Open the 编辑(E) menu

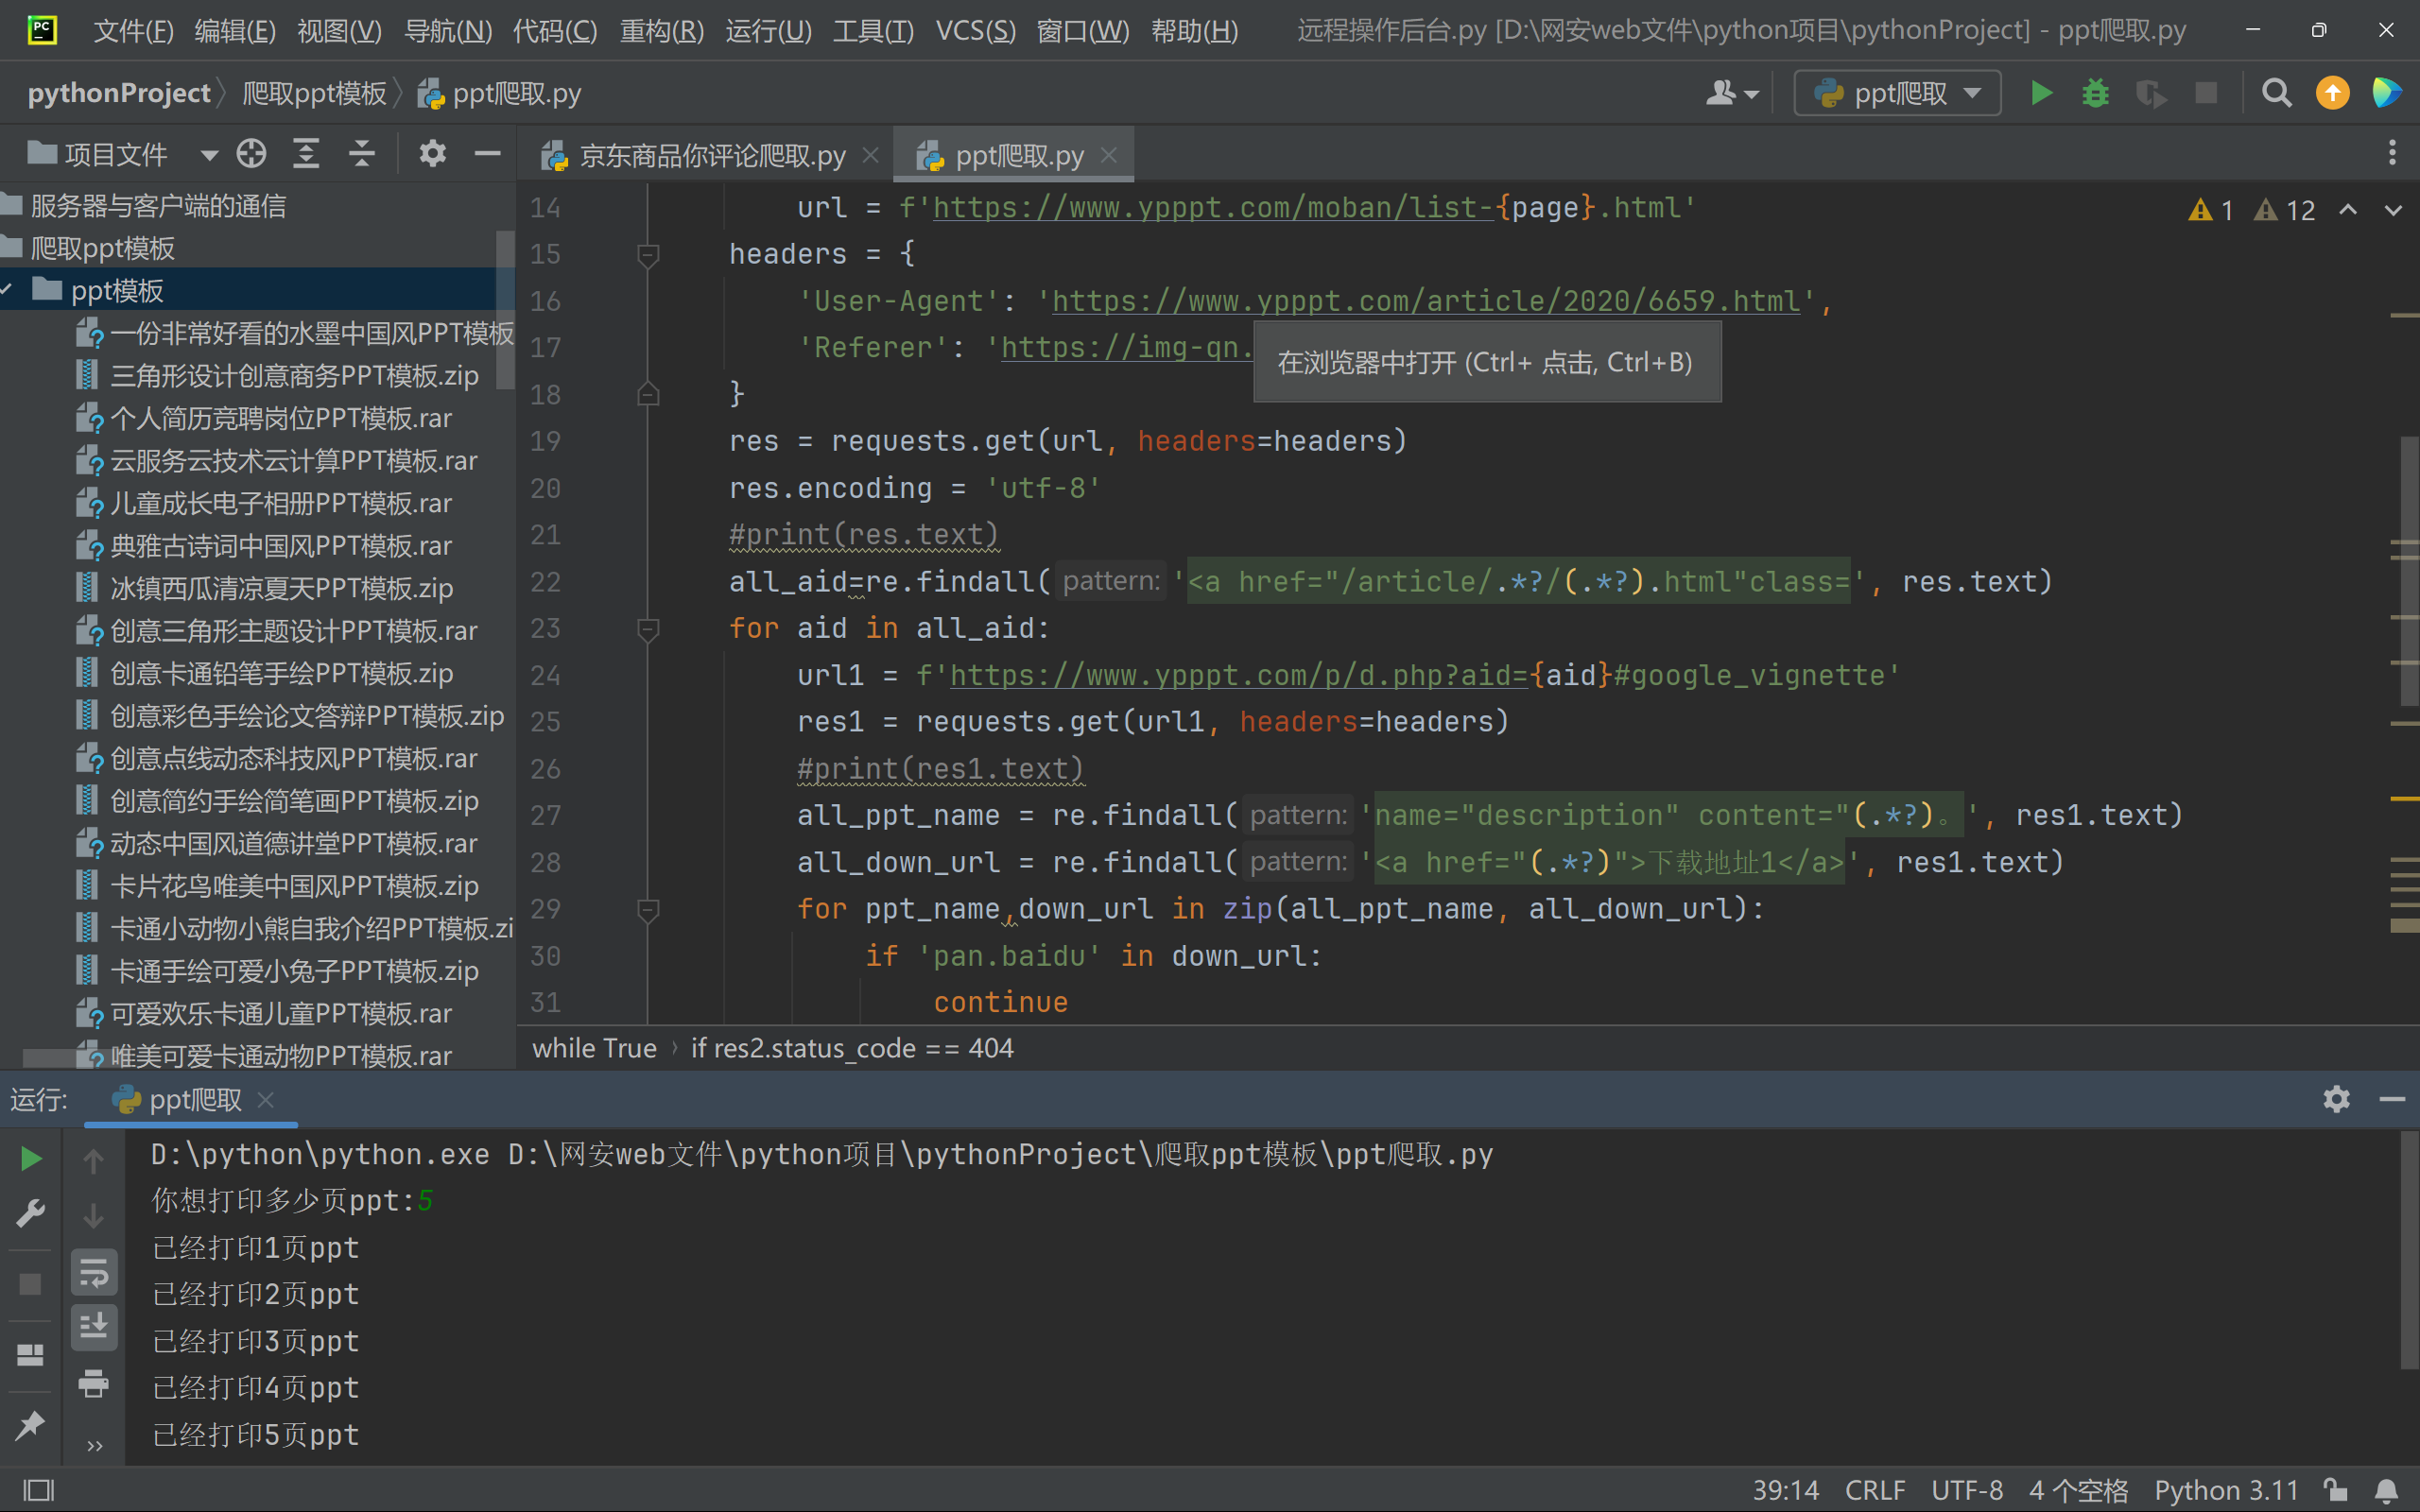click(x=235, y=30)
